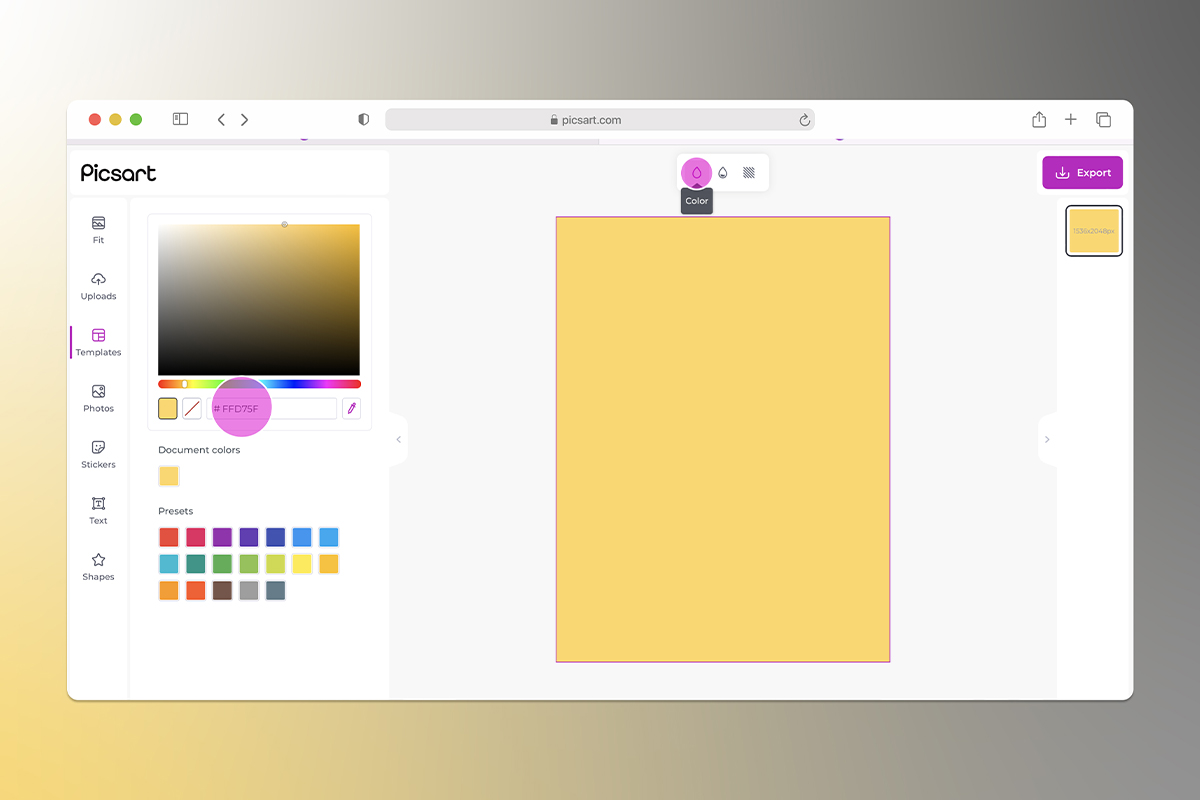Add a new Safari tab
This screenshot has height=800, width=1200.
coord(1071,119)
